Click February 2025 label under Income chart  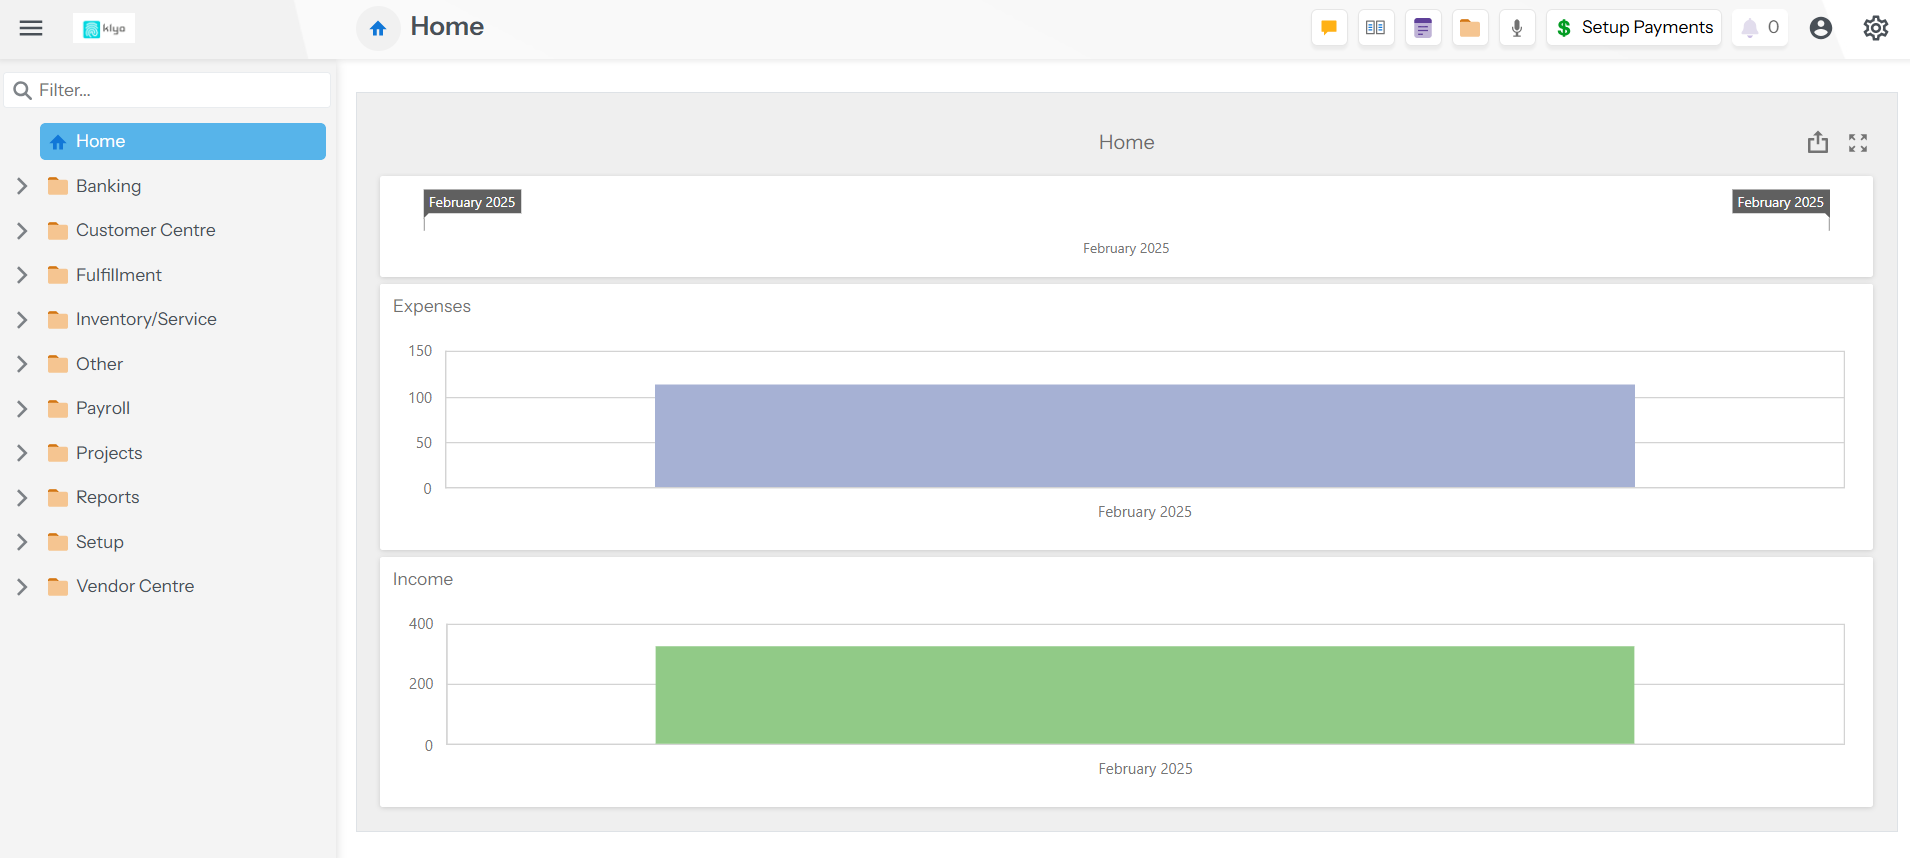[1145, 769]
